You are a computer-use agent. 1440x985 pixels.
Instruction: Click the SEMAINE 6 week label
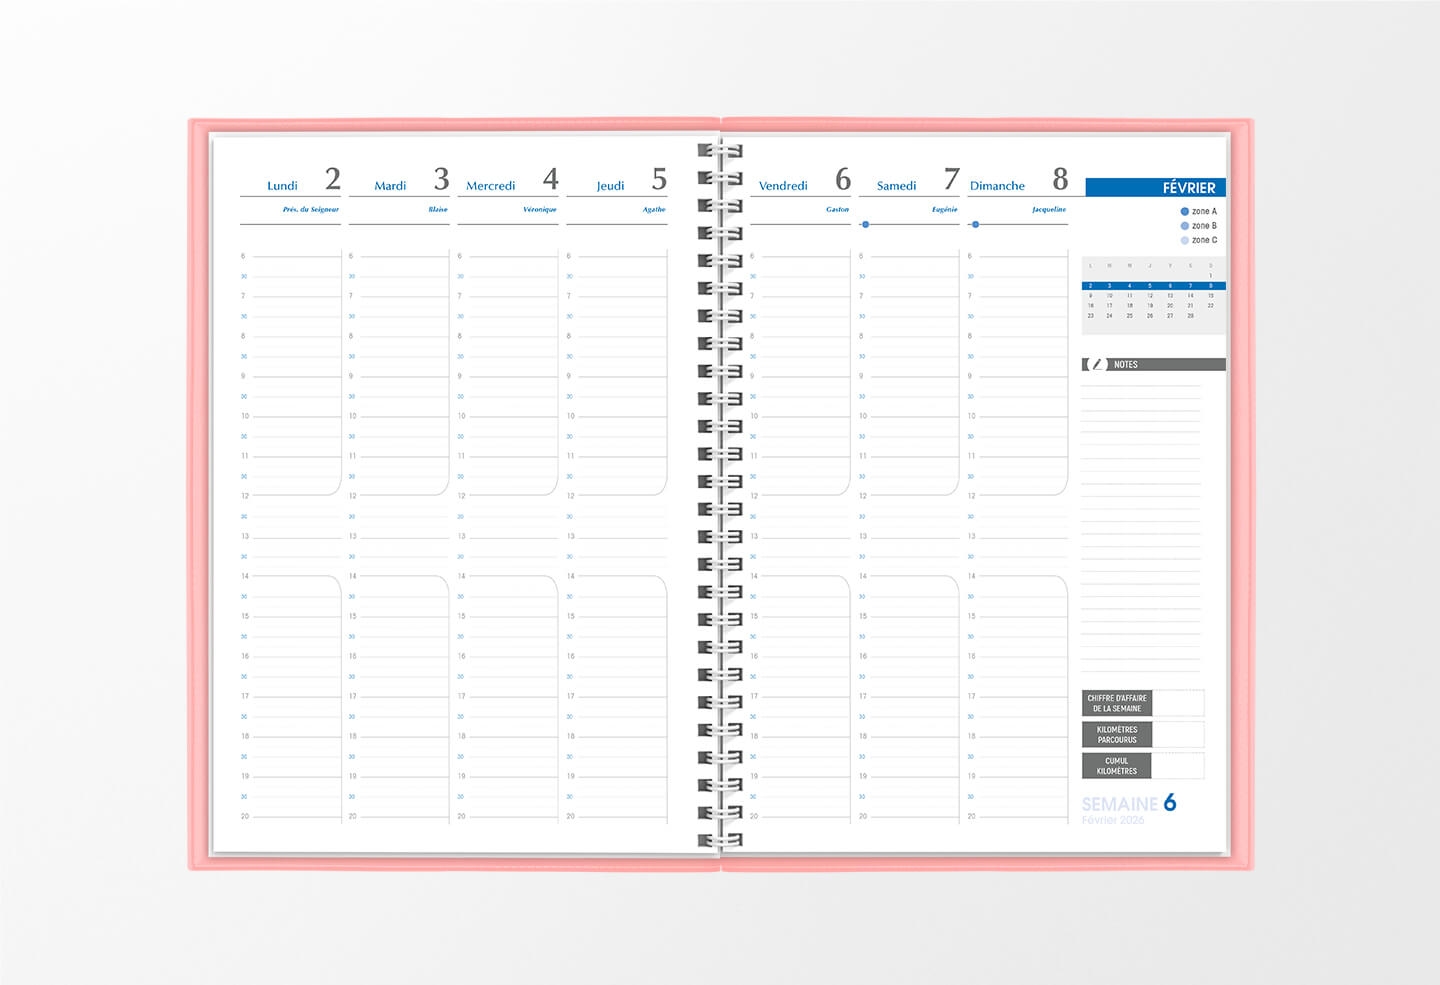[1128, 804]
